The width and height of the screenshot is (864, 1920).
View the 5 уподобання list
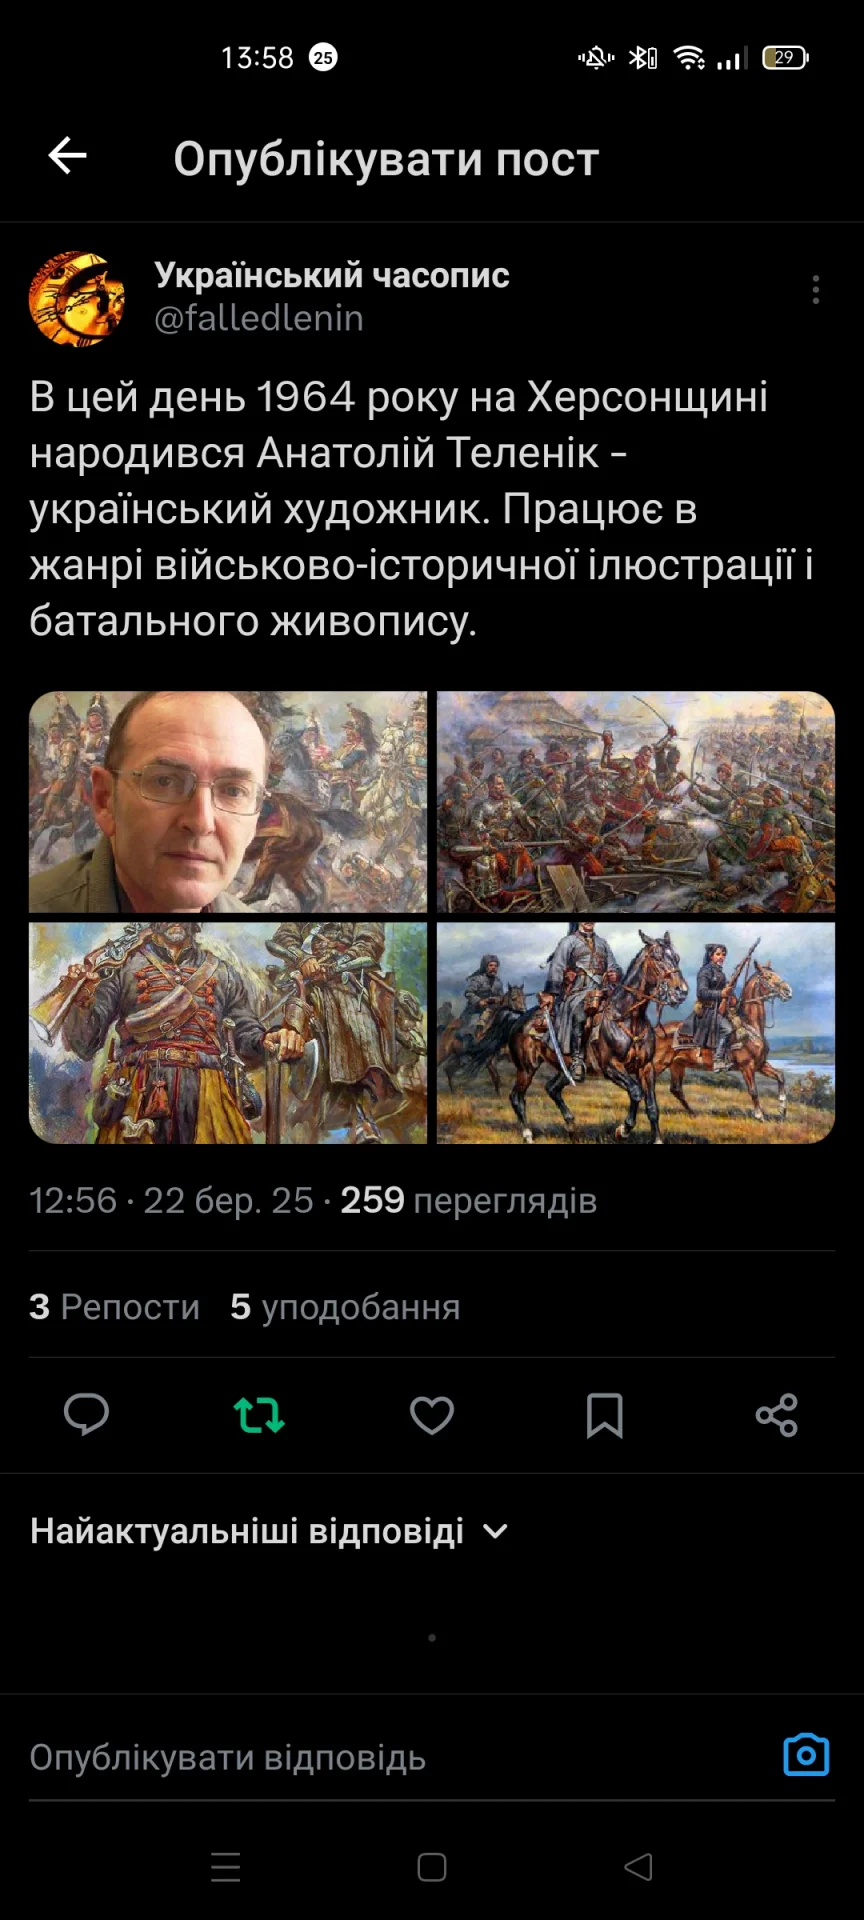click(x=345, y=1306)
